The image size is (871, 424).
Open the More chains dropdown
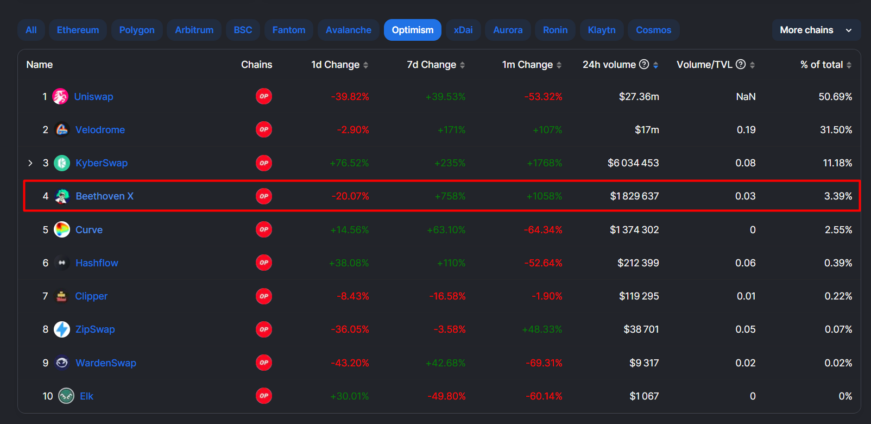pyautogui.click(x=816, y=30)
